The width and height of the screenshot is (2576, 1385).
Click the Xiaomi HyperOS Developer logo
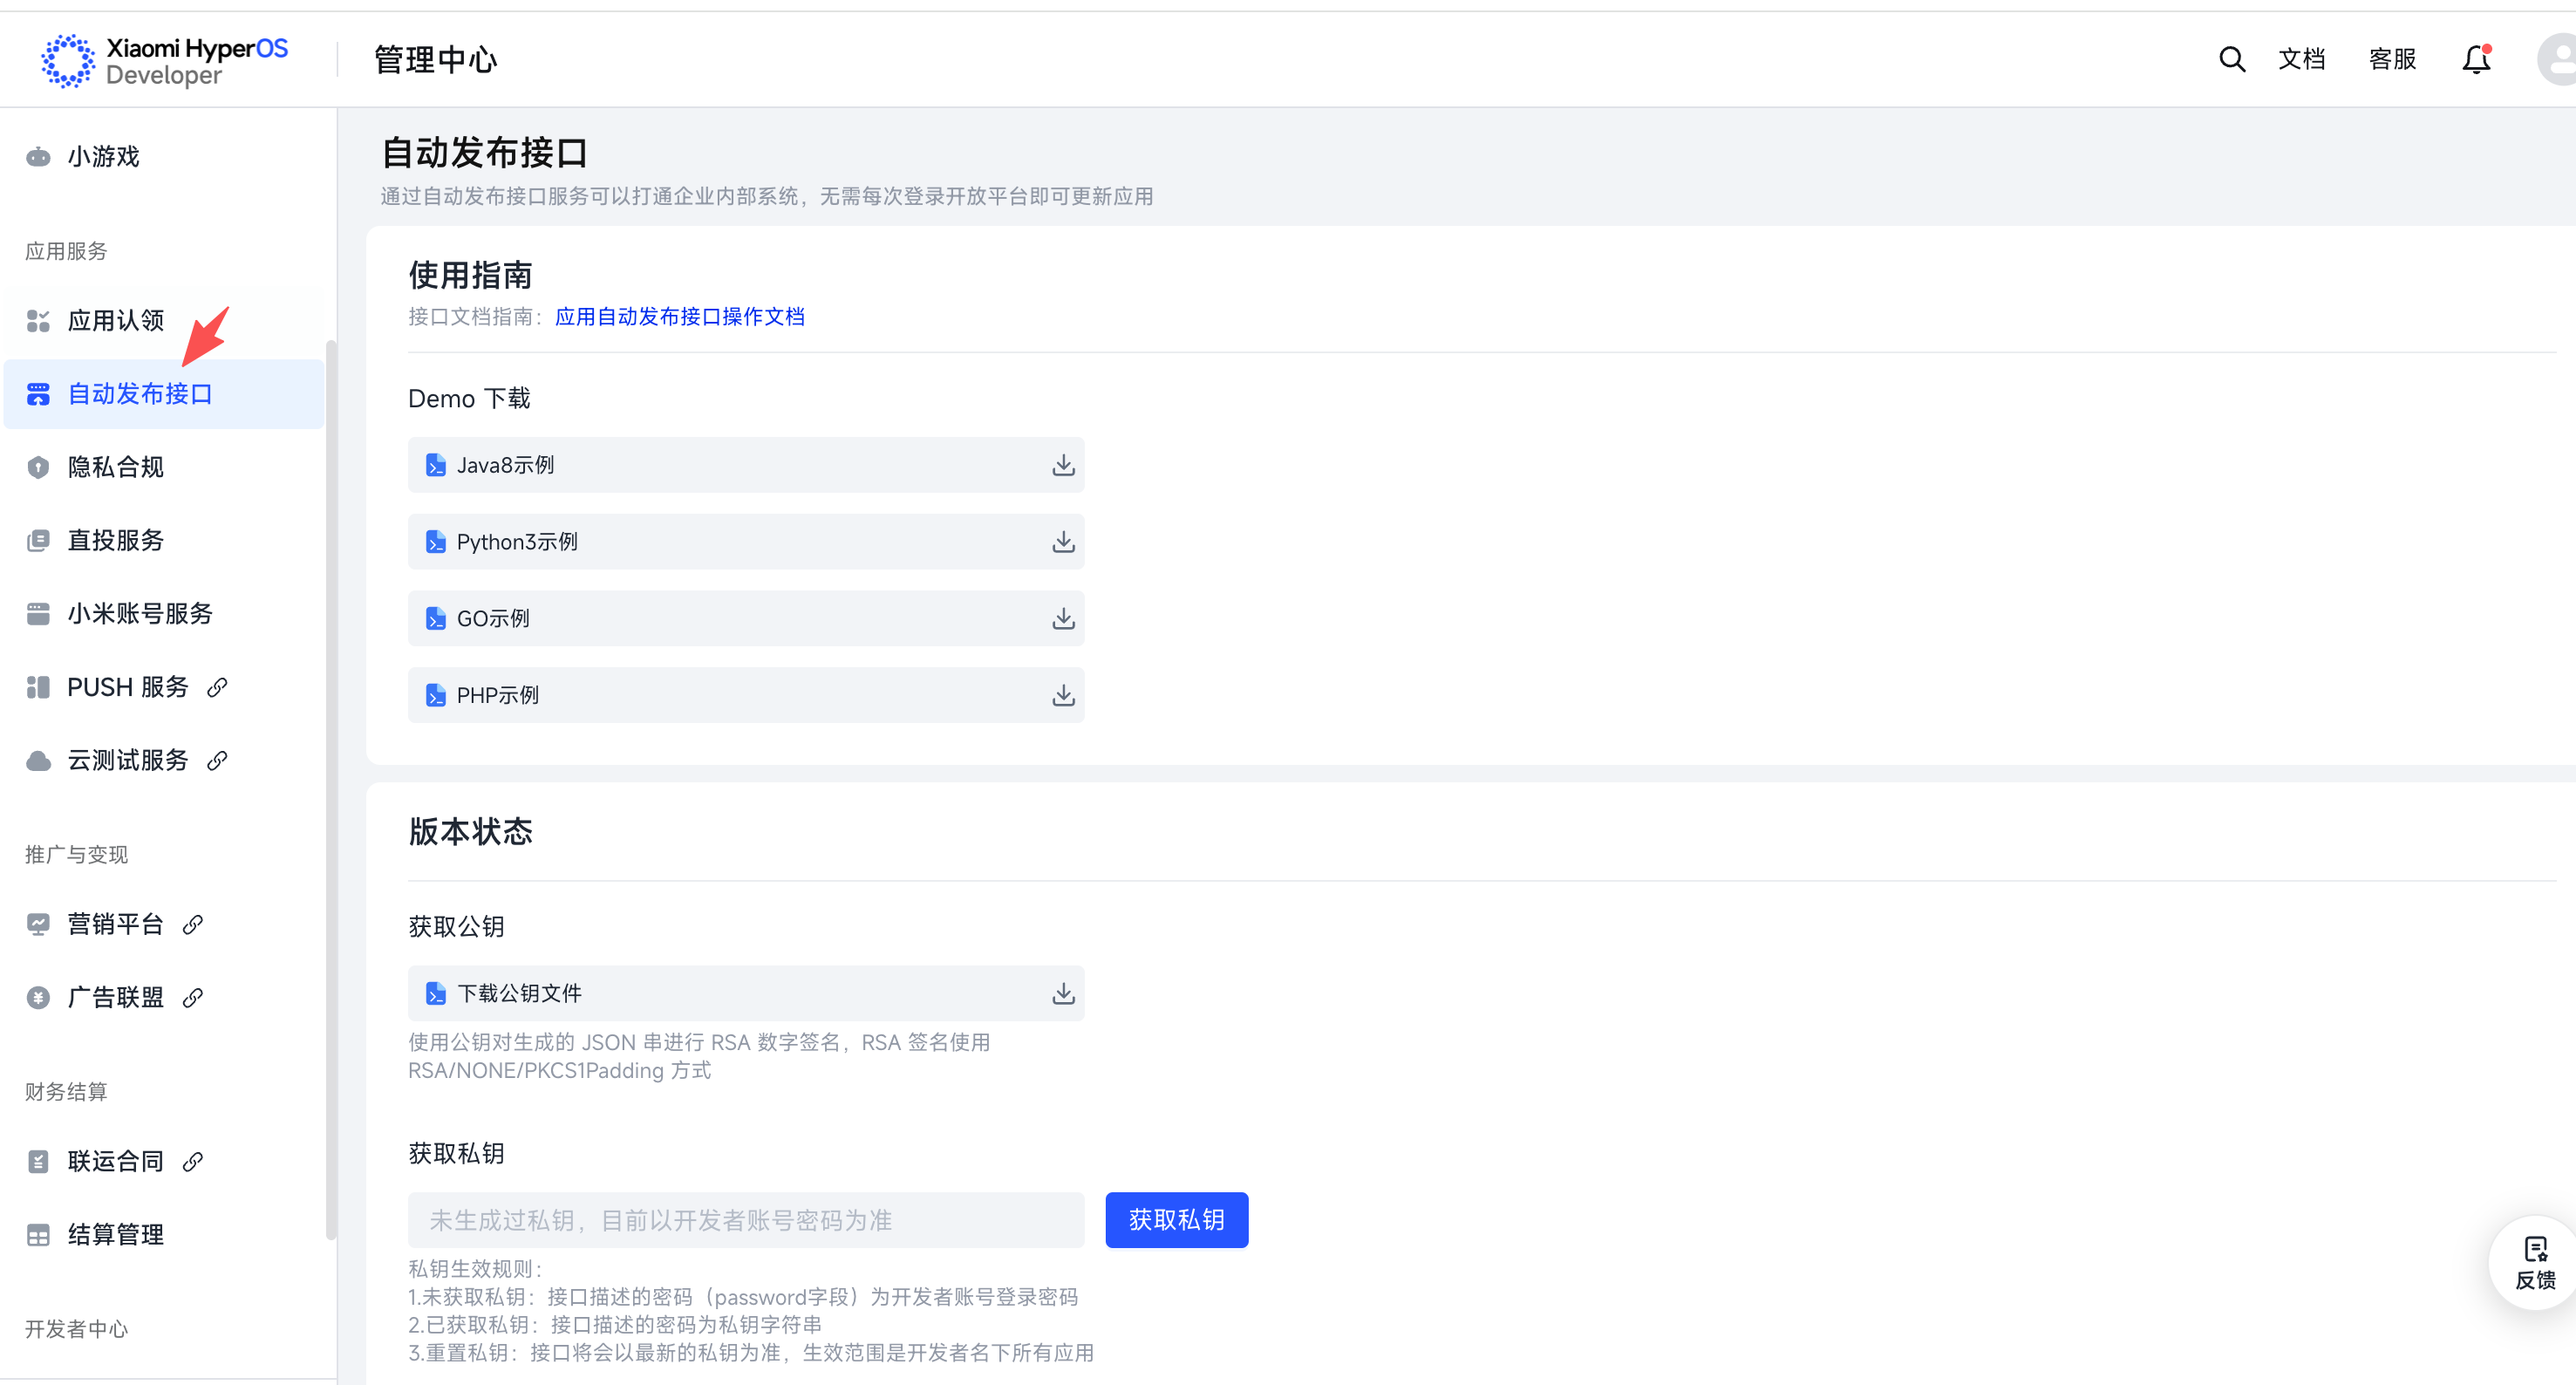point(165,60)
